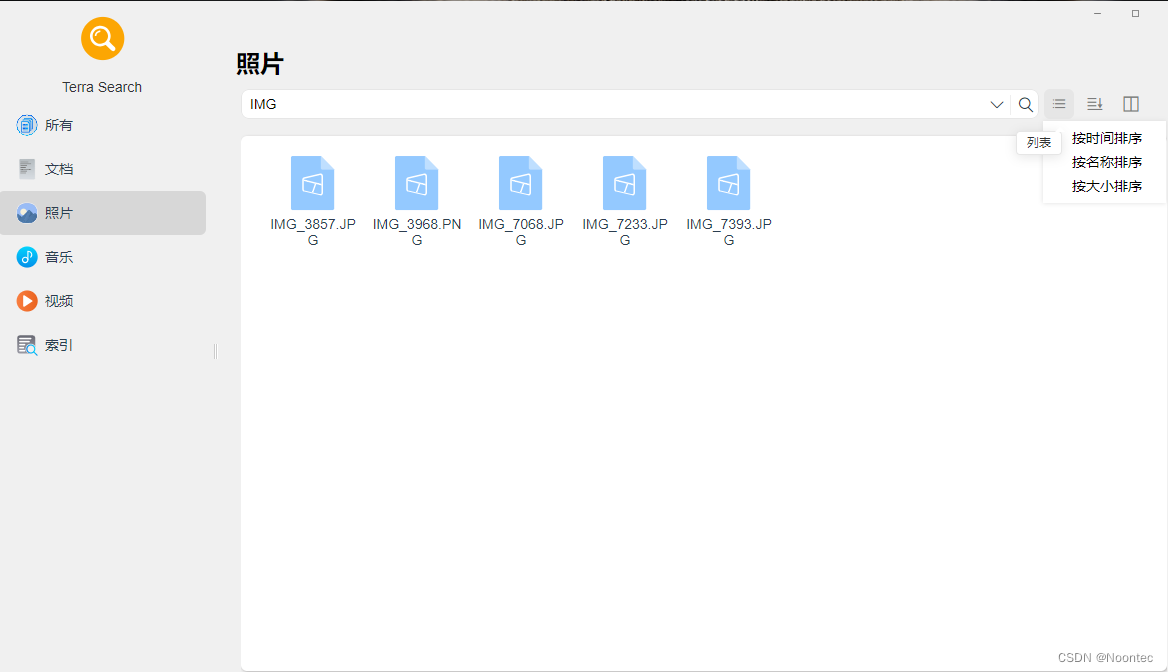This screenshot has height=672, width=1168.
Task: Minimize the Terra Search window
Action: tap(1097, 13)
